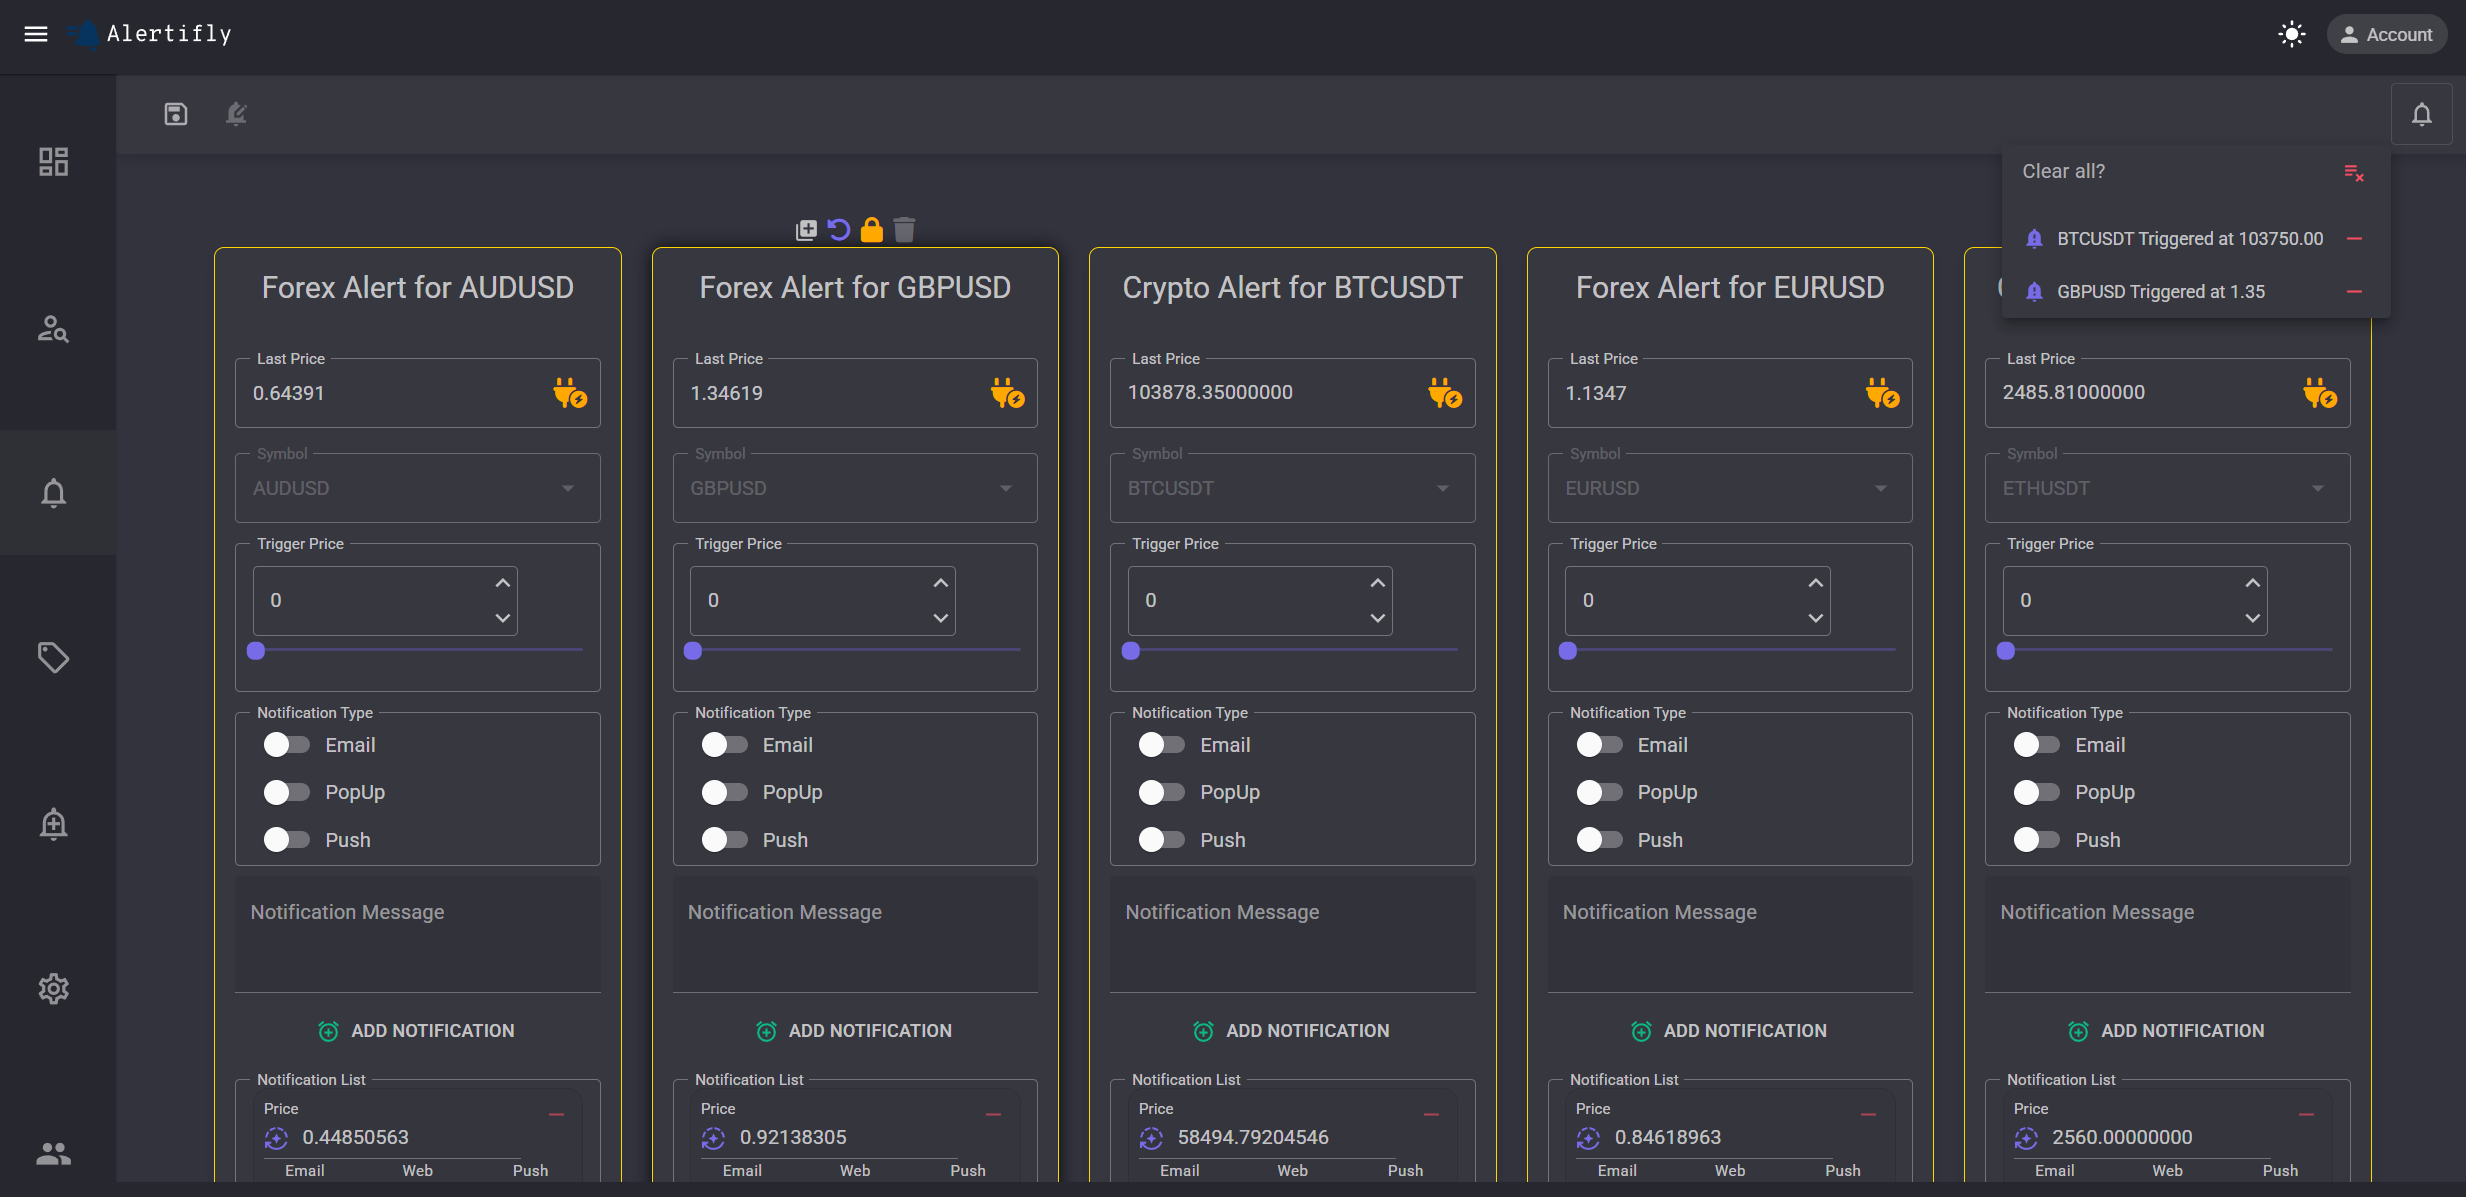Click the 0.92138305 price entry
2466x1197 pixels.
(793, 1138)
